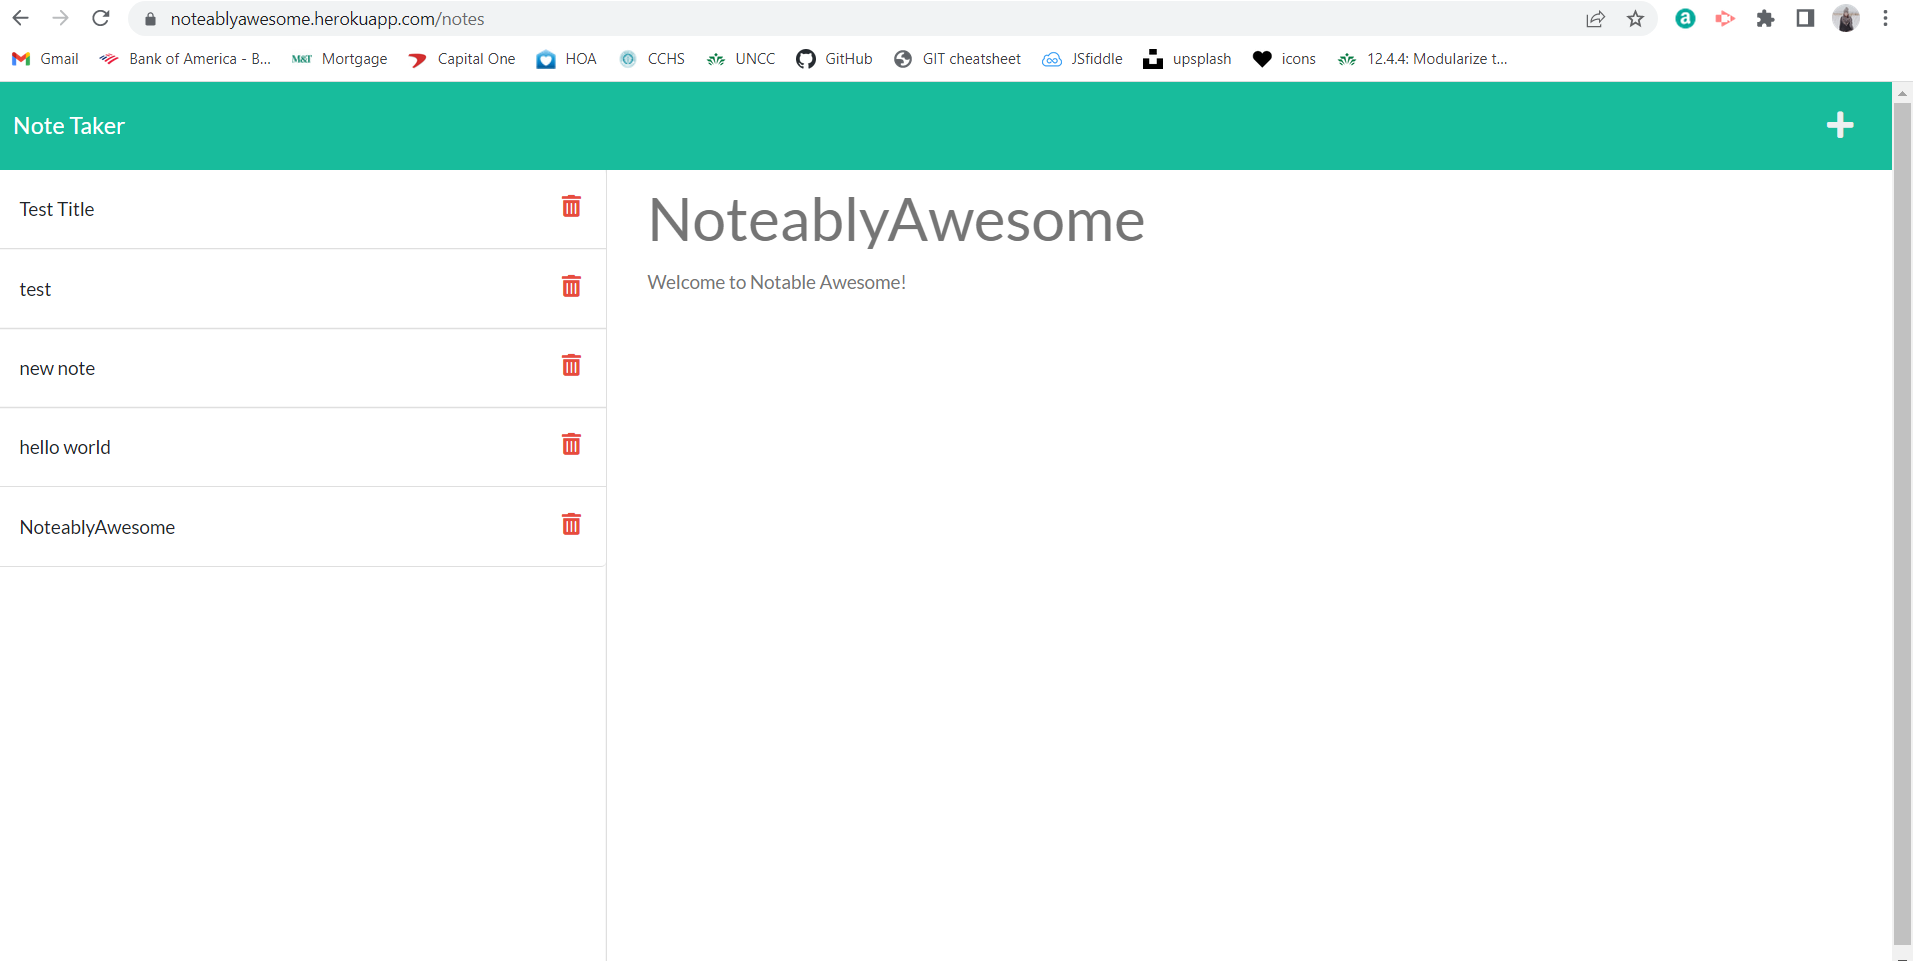Open the Bank of America bookmark

(x=185, y=59)
